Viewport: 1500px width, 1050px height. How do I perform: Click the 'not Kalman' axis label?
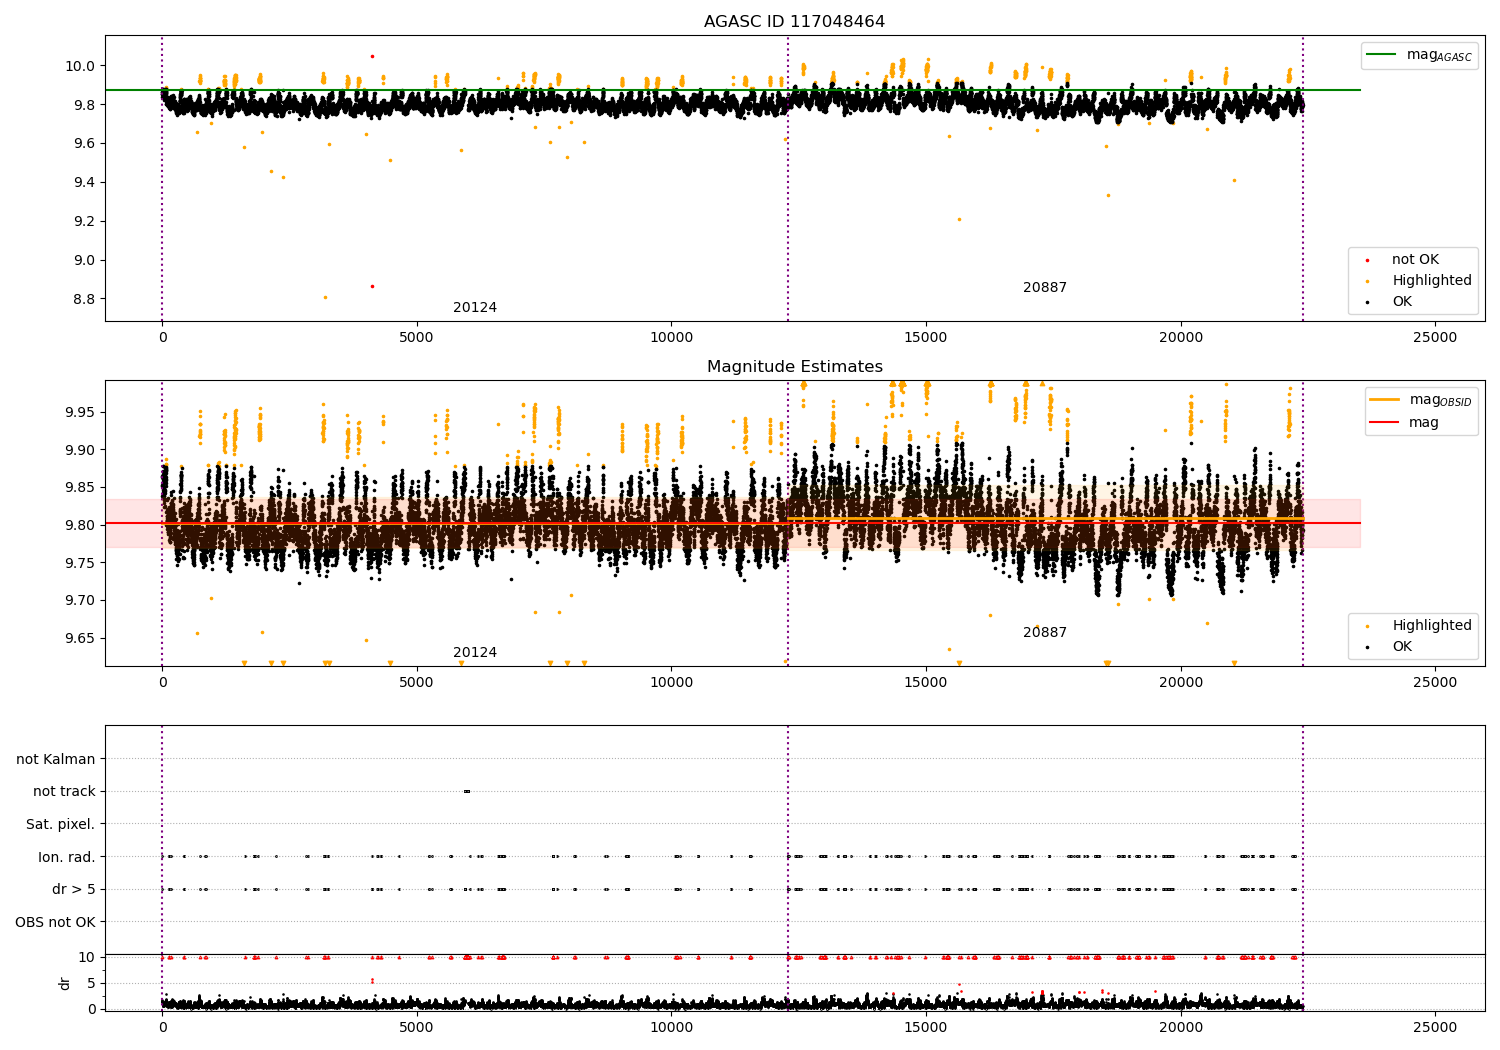coord(55,760)
